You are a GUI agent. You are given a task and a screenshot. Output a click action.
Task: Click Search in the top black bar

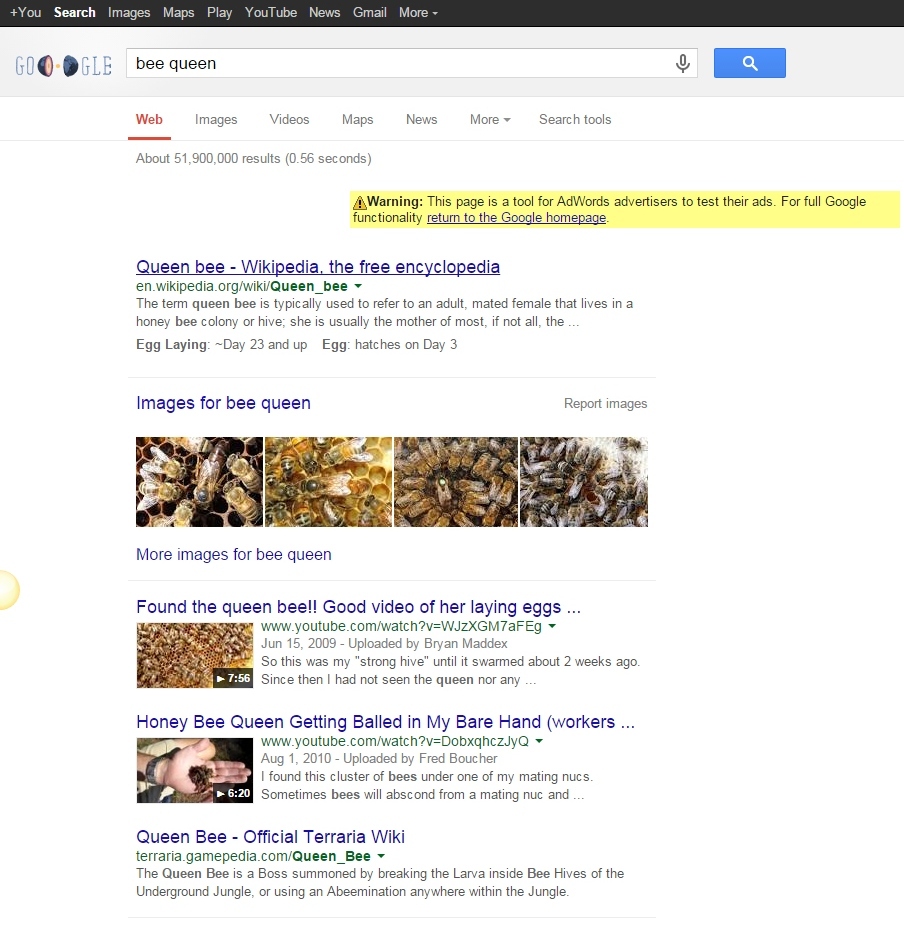(x=75, y=12)
